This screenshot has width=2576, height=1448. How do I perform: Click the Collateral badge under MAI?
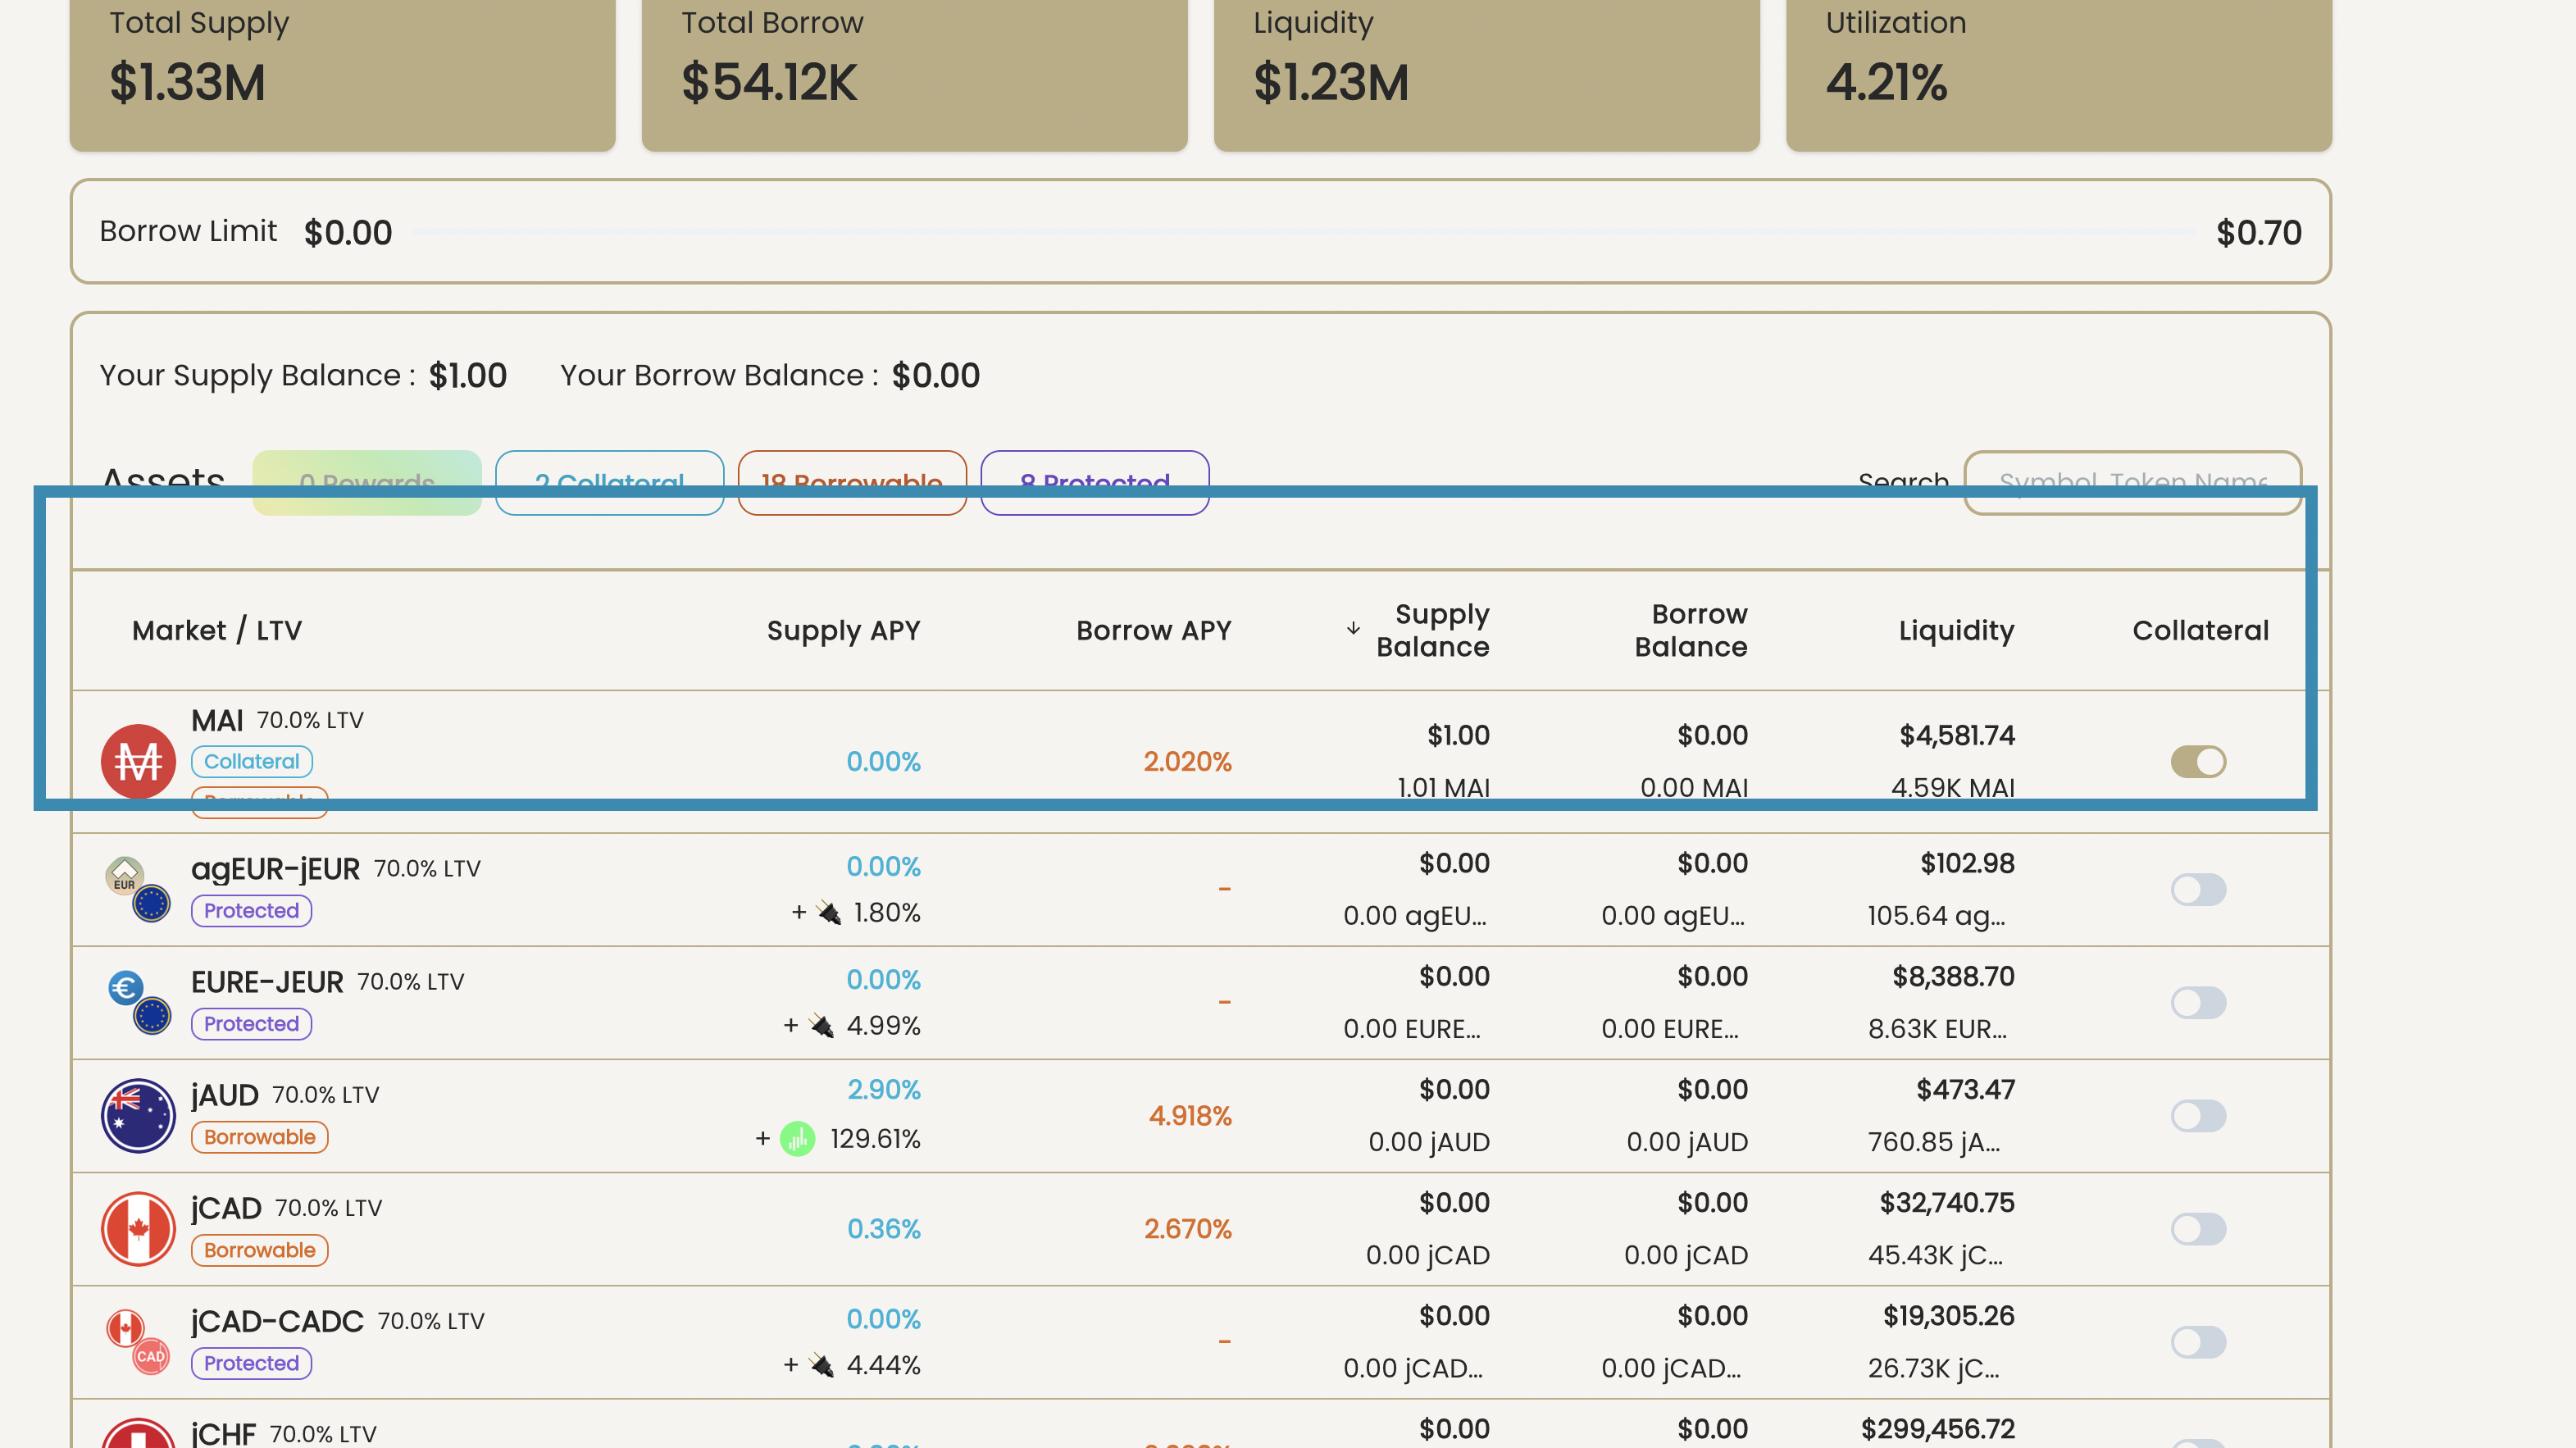tap(252, 761)
